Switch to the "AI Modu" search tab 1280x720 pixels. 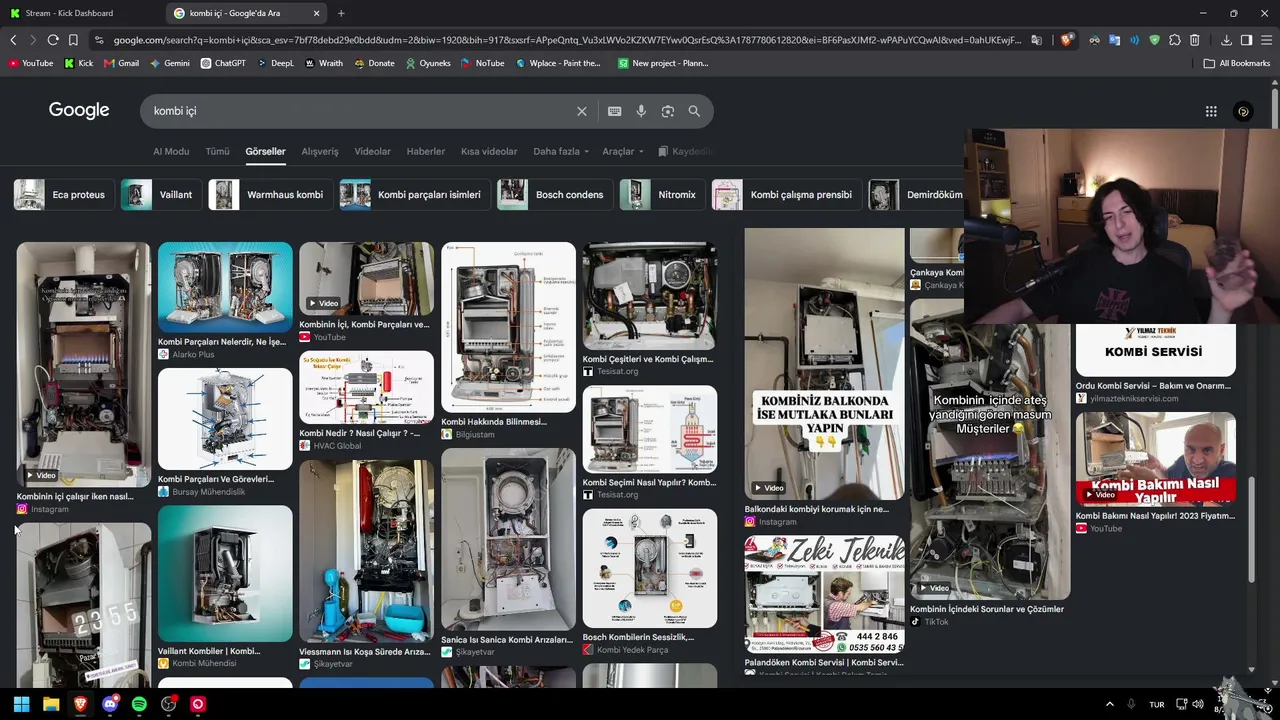[x=171, y=152]
